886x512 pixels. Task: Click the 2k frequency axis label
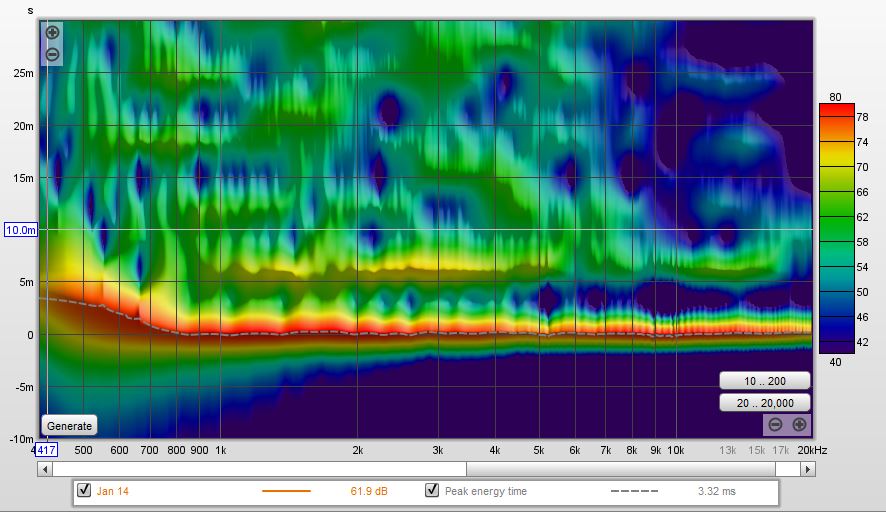click(358, 450)
